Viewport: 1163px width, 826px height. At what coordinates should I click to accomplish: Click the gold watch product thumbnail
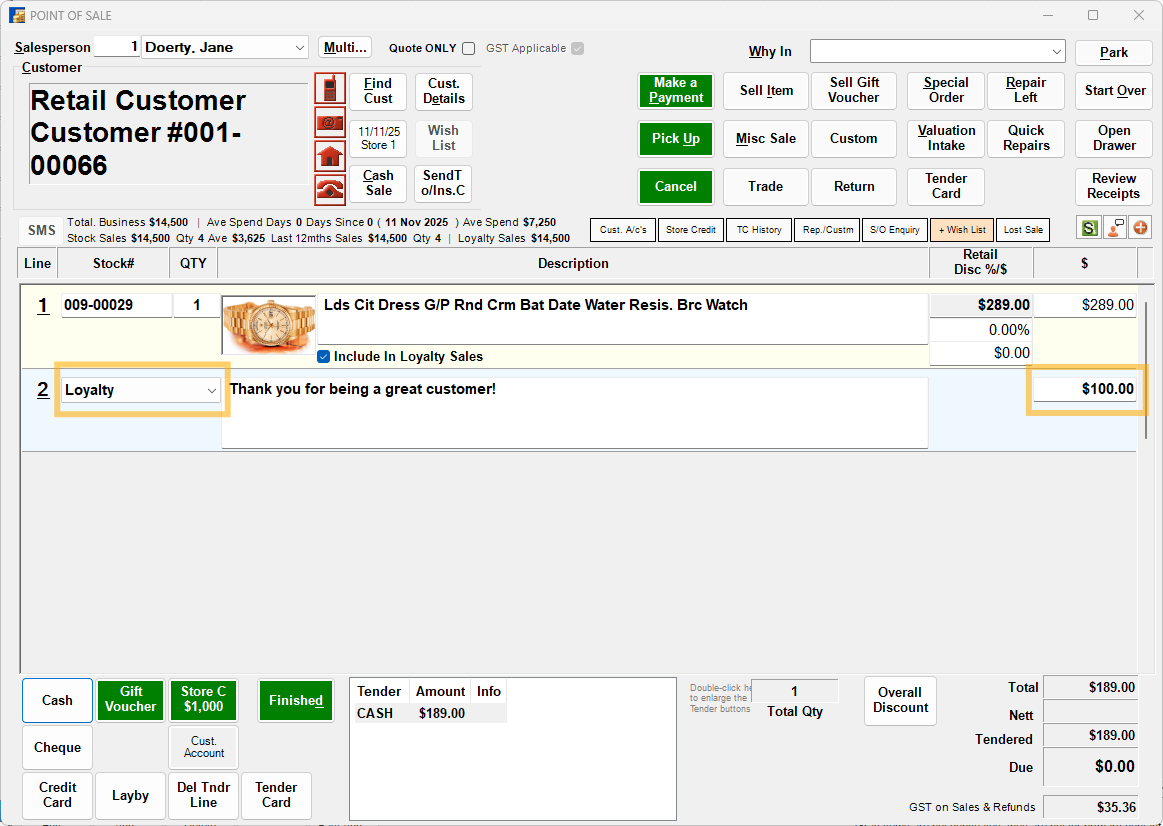(268, 325)
